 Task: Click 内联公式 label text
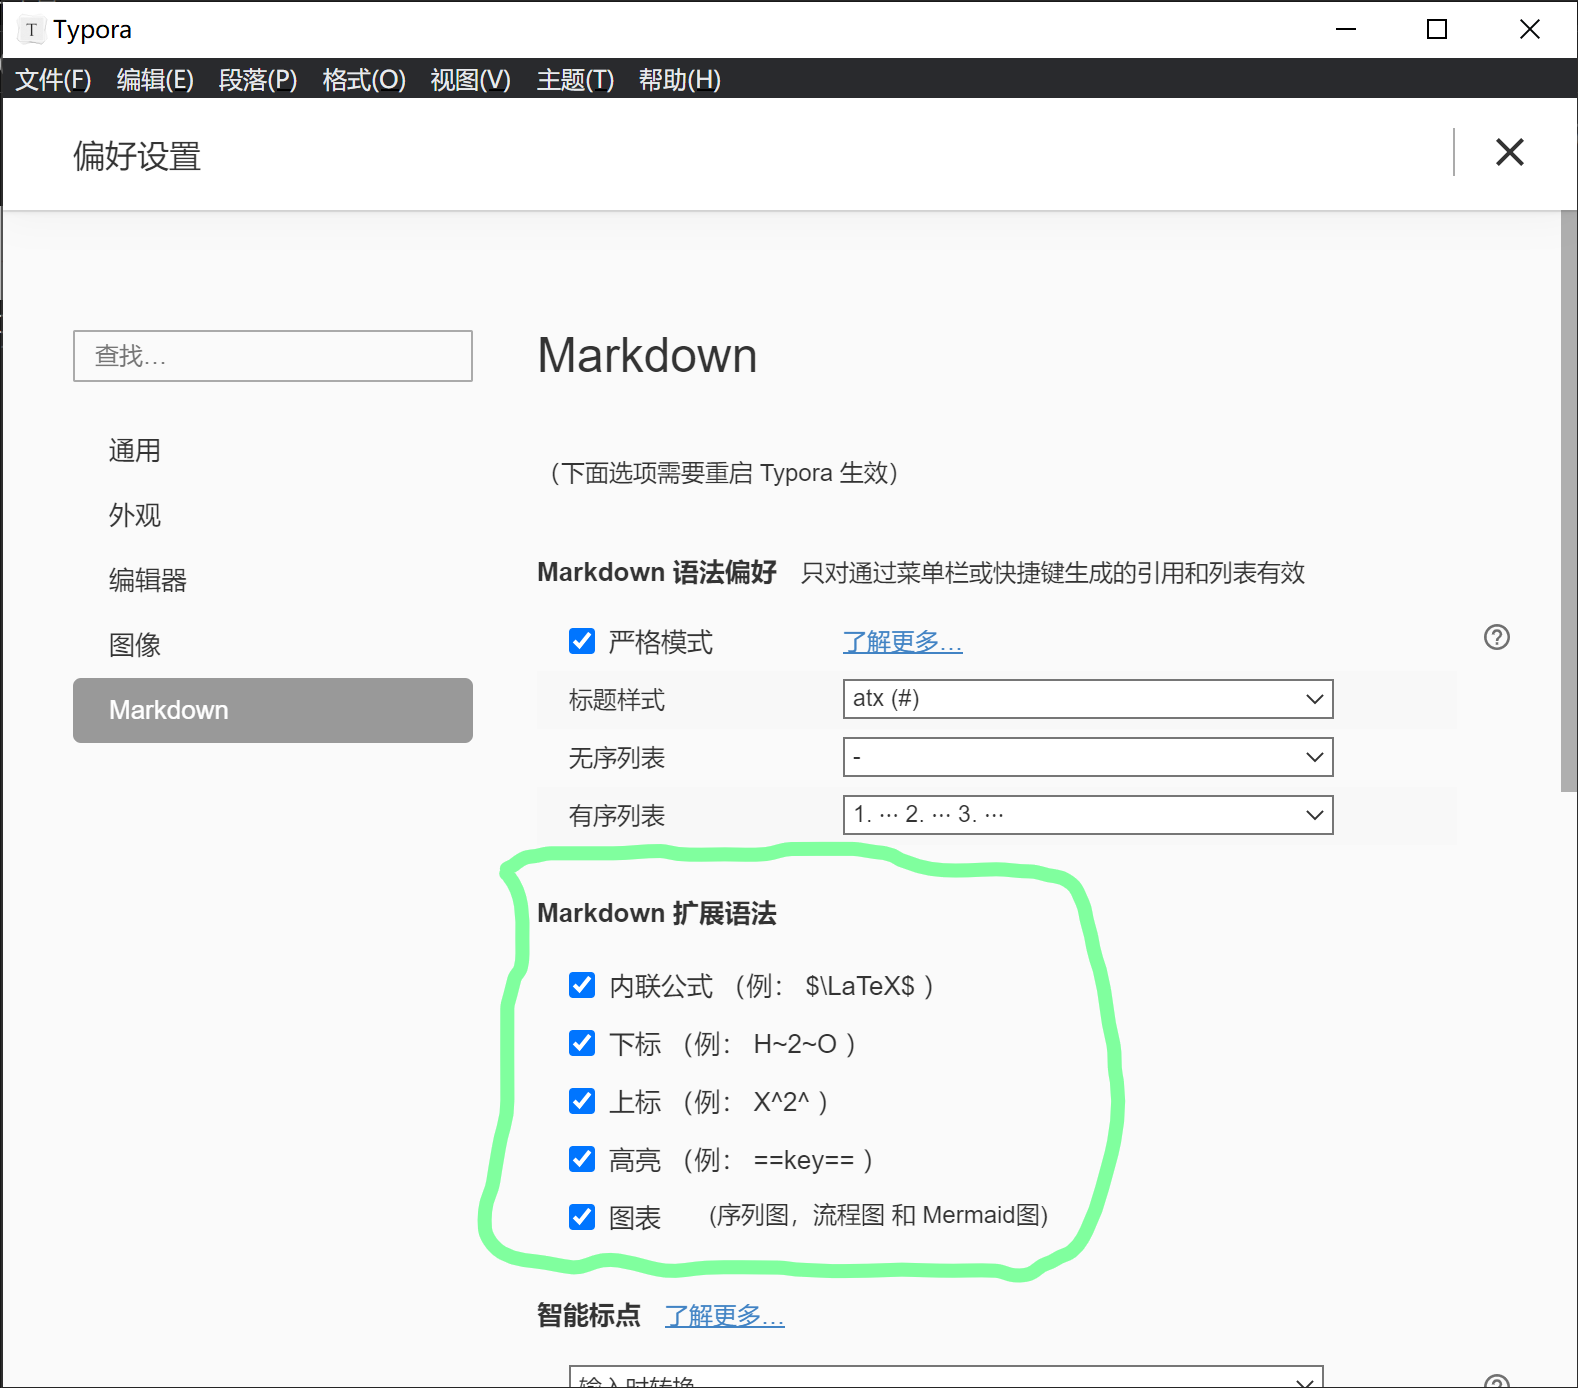point(661,986)
